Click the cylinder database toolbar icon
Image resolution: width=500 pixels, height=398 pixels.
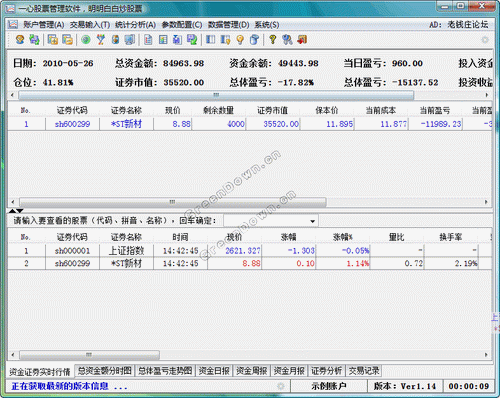(254, 40)
